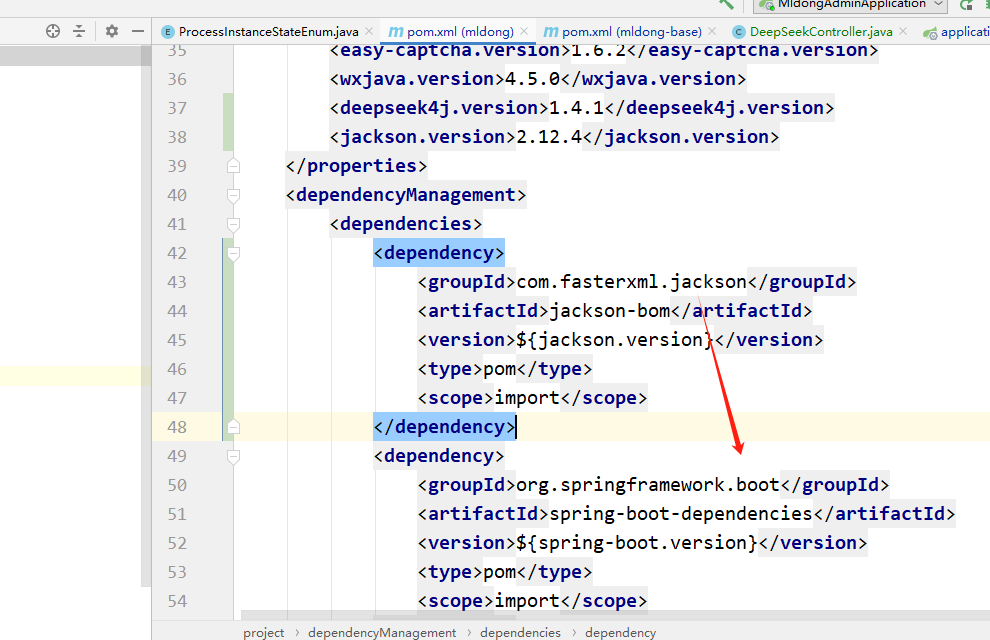The image size is (990, 640).
Task: Collapse dependencyManagement fold marker at line 40
Action: point(233,195)
